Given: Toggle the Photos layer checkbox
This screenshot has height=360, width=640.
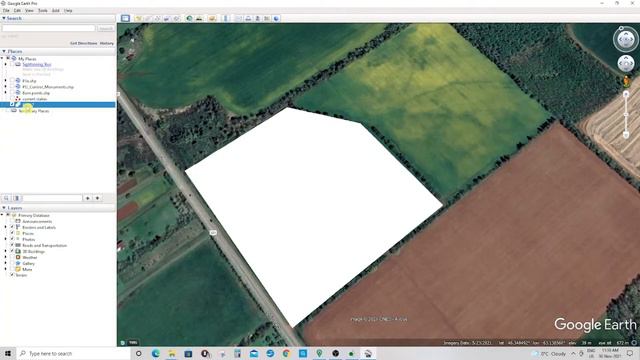Looking at the screenshot, I should (12, 239).
